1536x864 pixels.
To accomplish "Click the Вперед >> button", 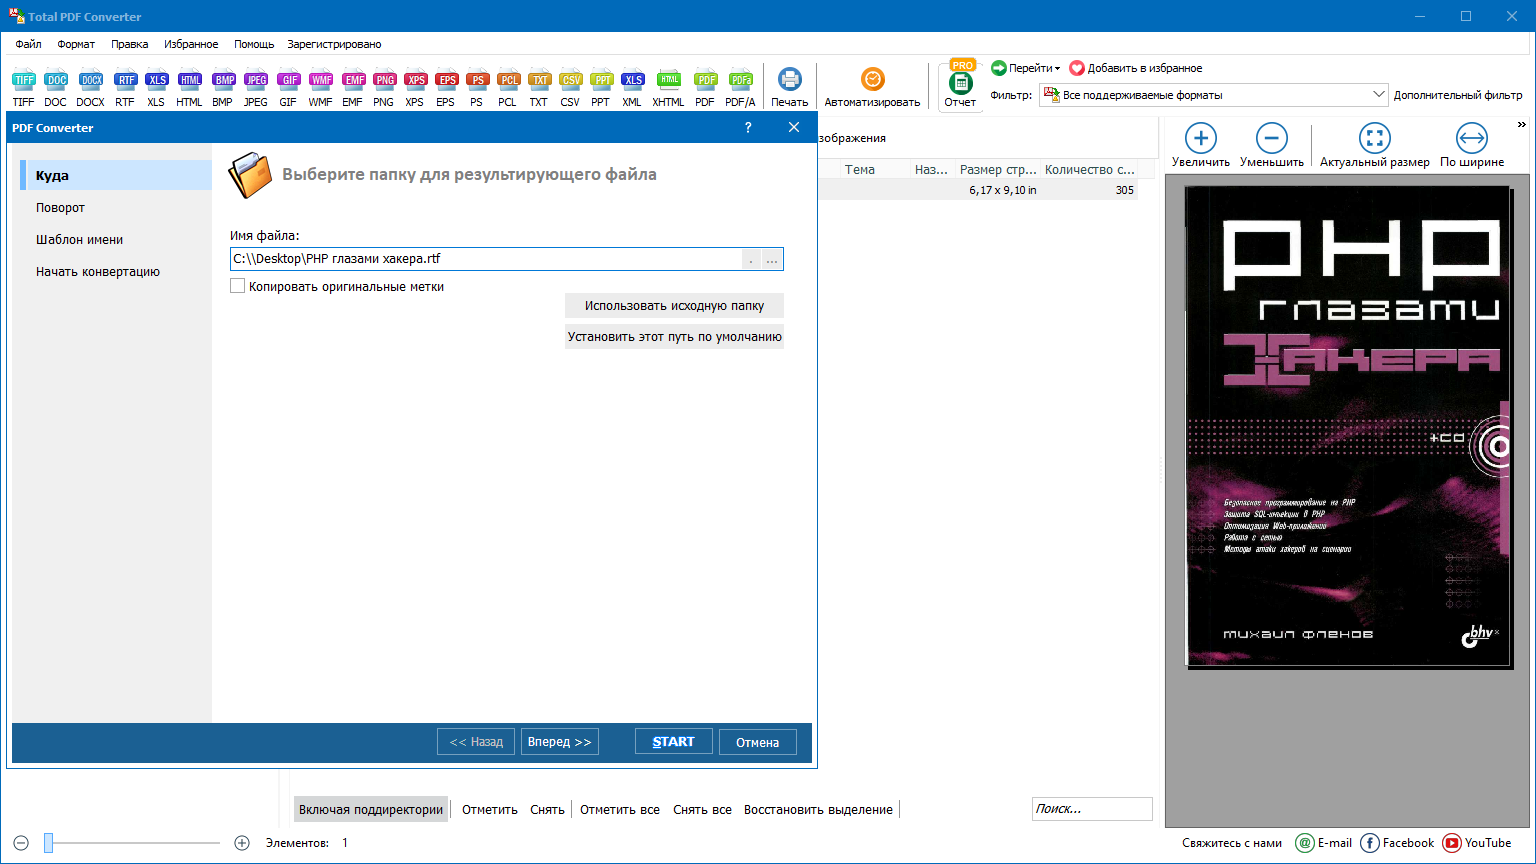I will [560, 742].
